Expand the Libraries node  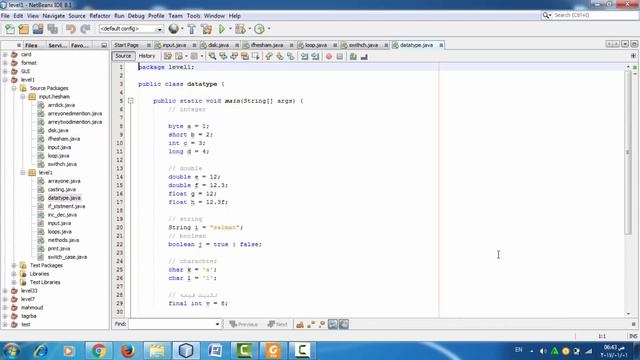(x=14, y=274)
